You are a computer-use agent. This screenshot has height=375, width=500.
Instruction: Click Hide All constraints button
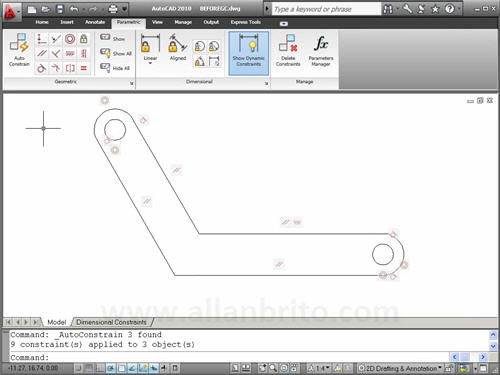point(115,68)
